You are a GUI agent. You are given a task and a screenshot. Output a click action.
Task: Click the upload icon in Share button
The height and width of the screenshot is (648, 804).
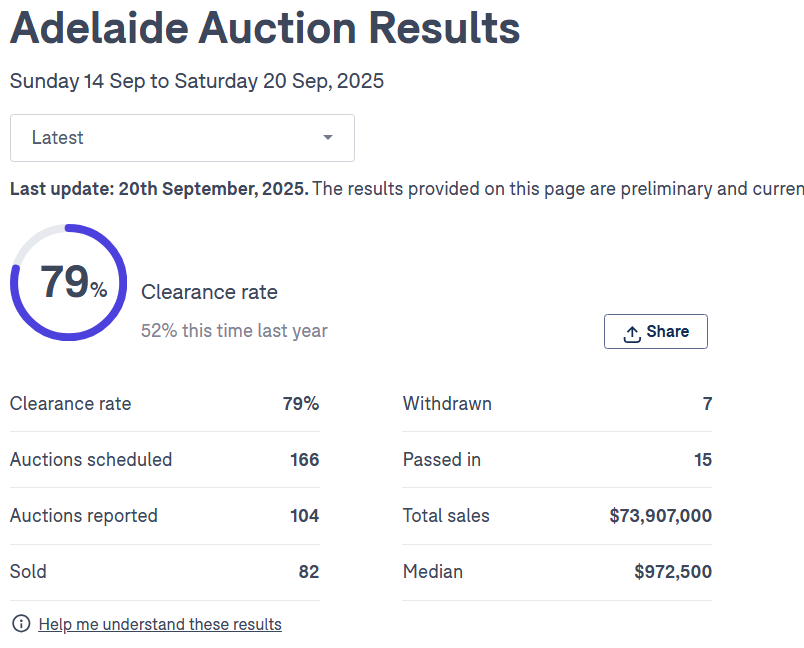pyautogui.click(x=632, y=333)
